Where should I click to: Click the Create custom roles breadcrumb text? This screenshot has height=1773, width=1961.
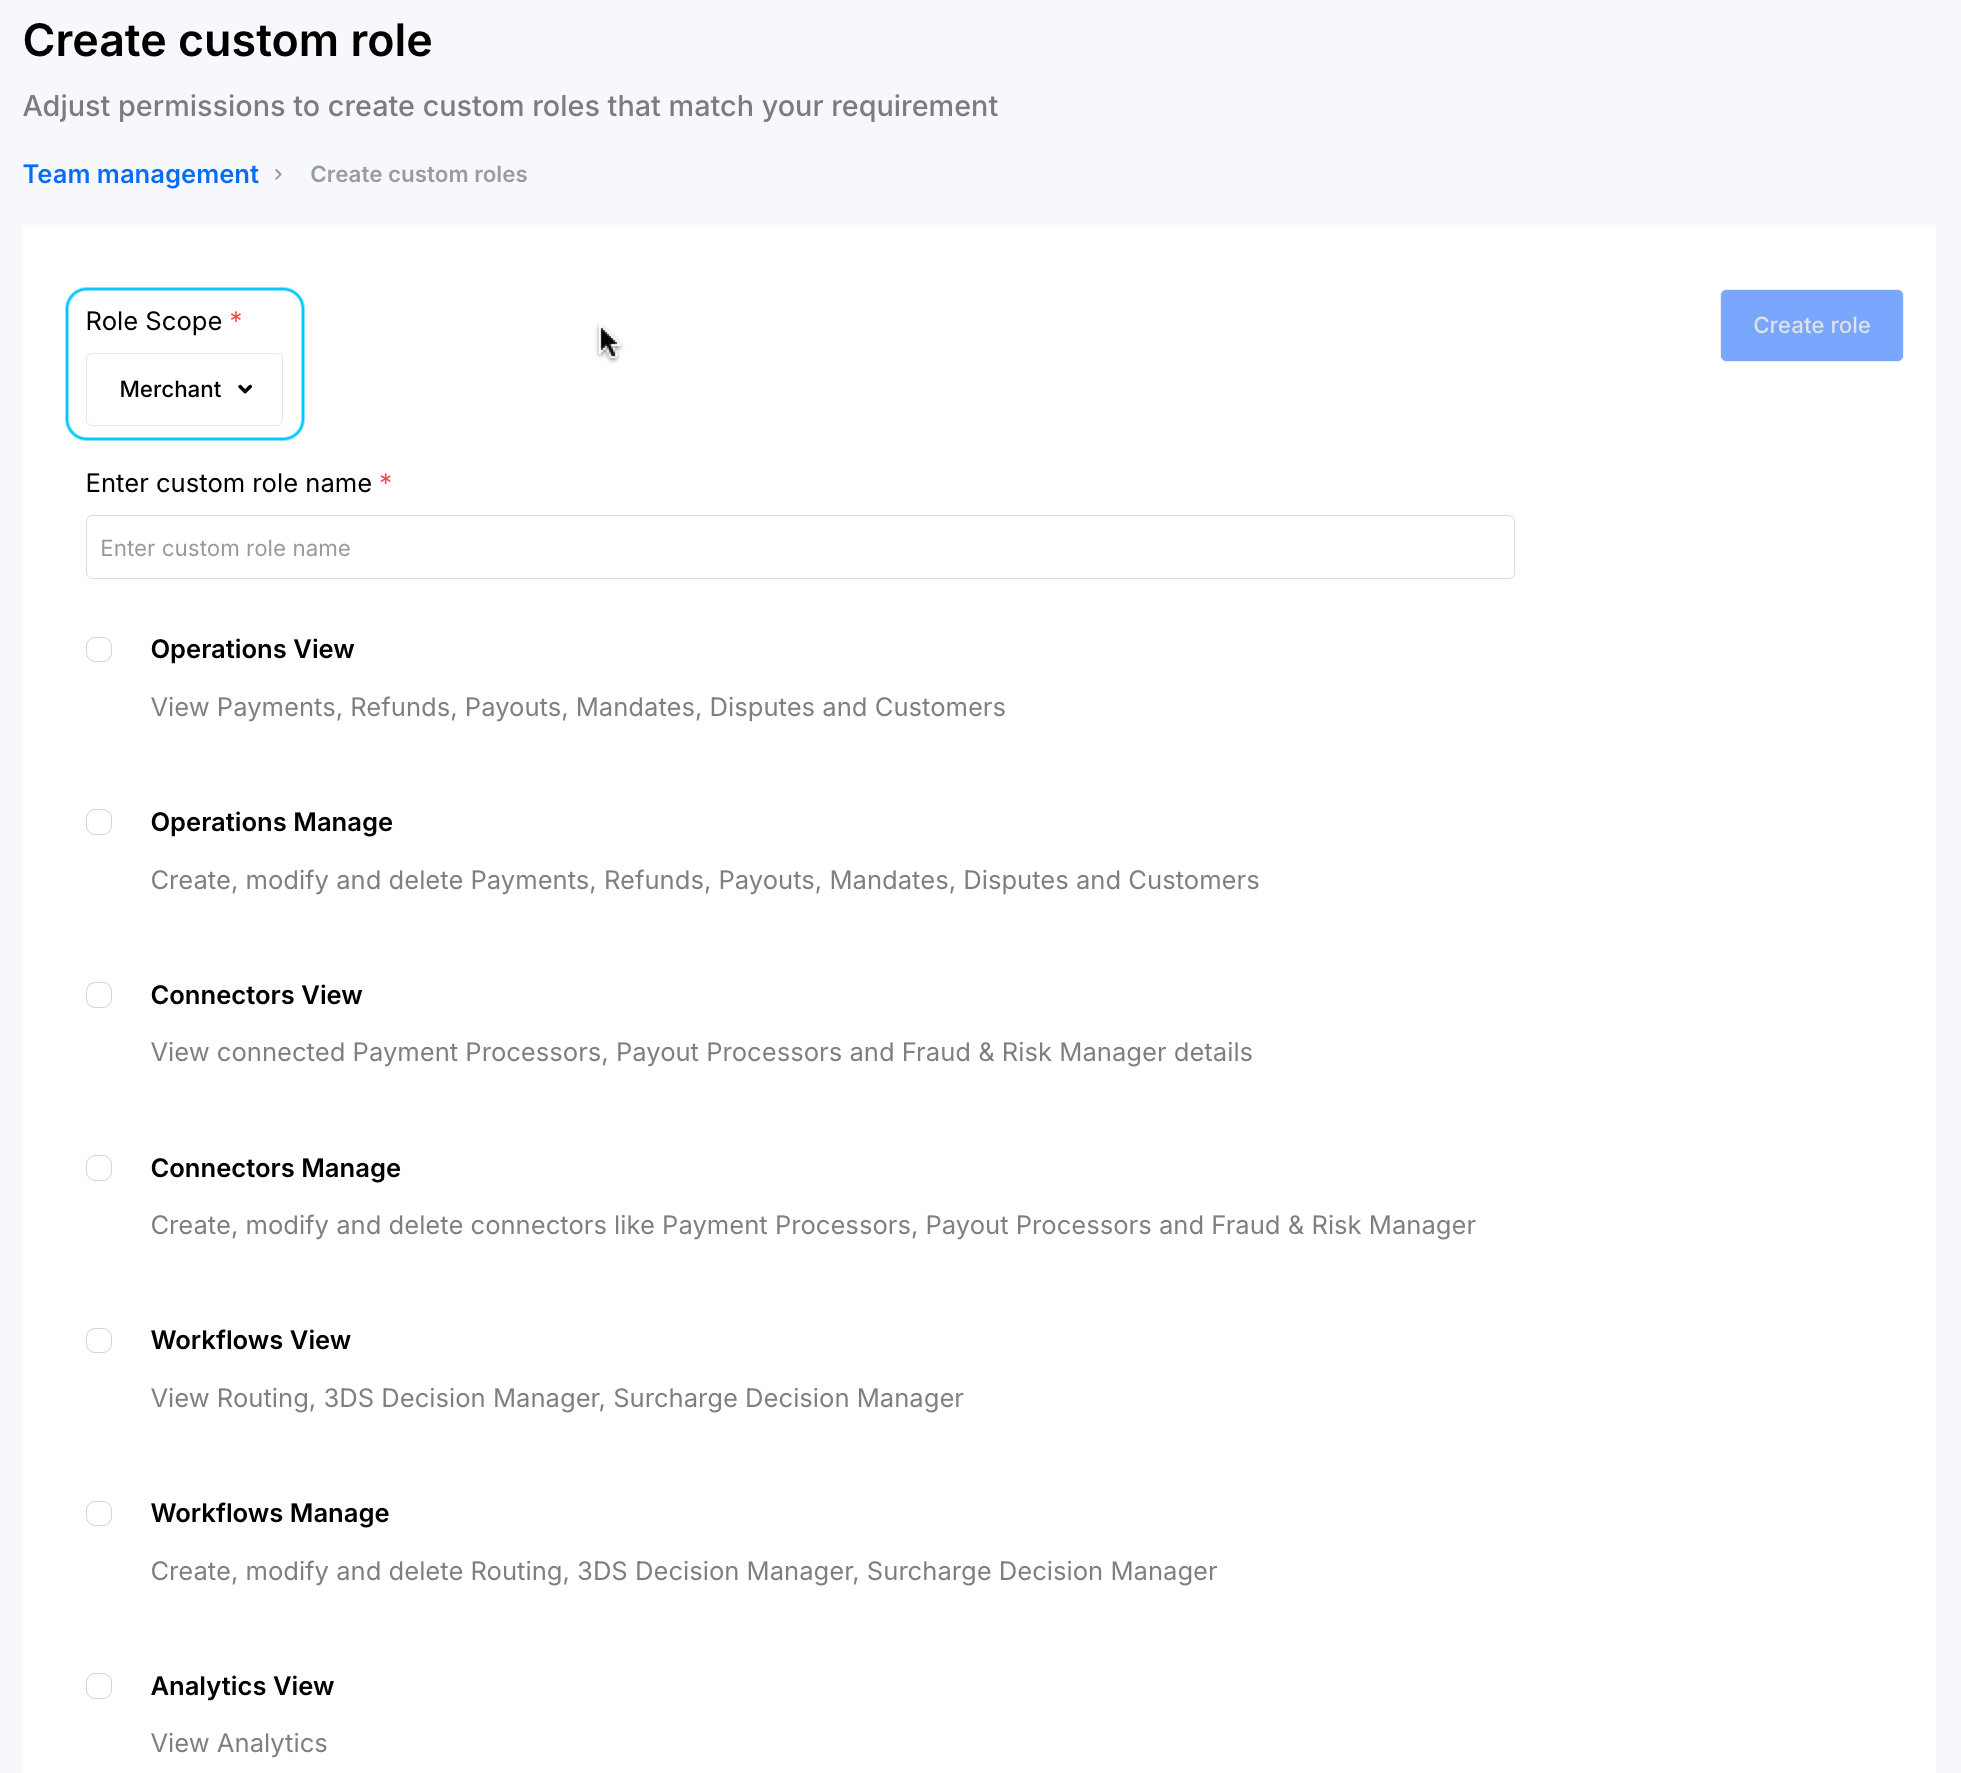[x=418, y=174]
